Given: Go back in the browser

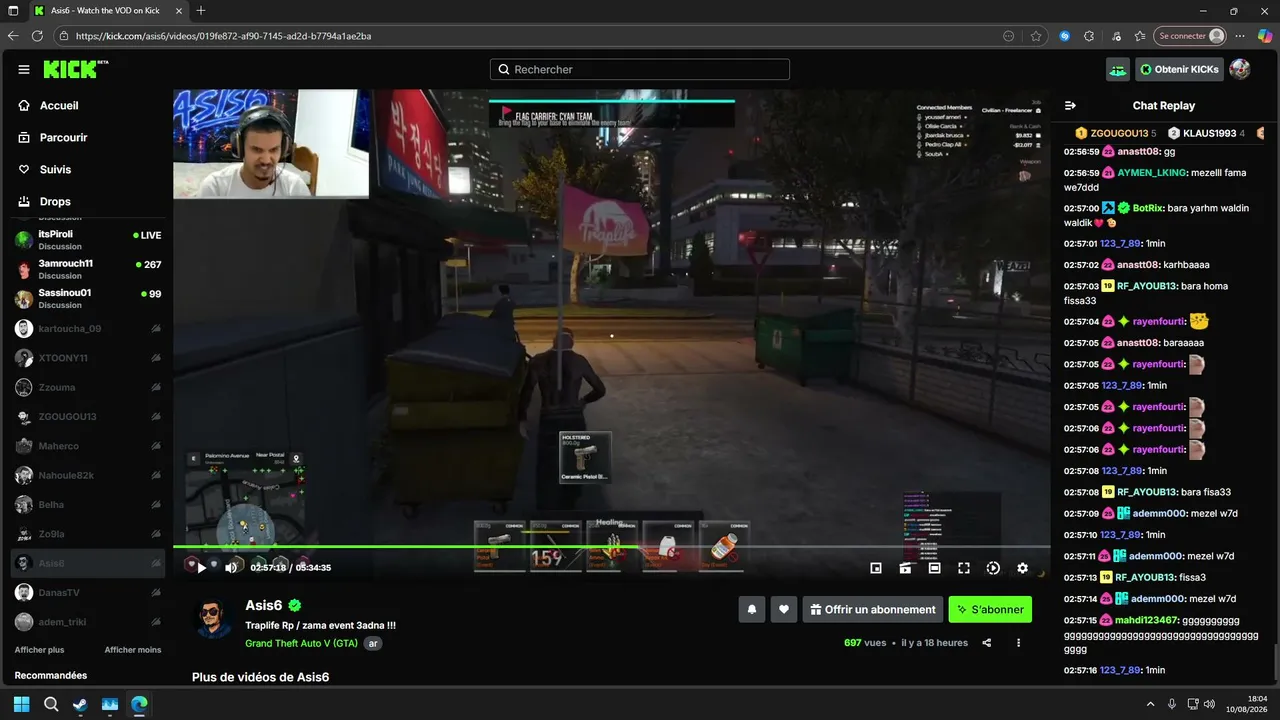Looking at the screenshot, I should (13, 36).
